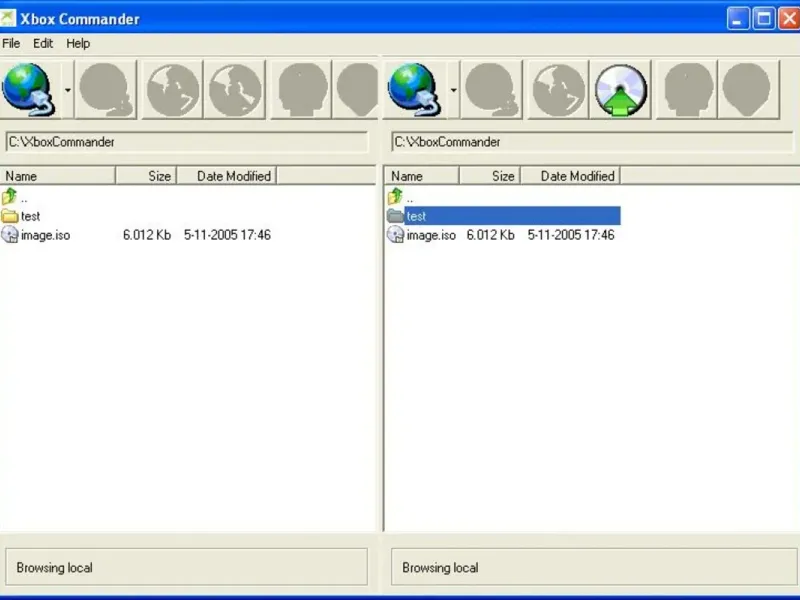Select the test folder in left pane

(20, 216)
